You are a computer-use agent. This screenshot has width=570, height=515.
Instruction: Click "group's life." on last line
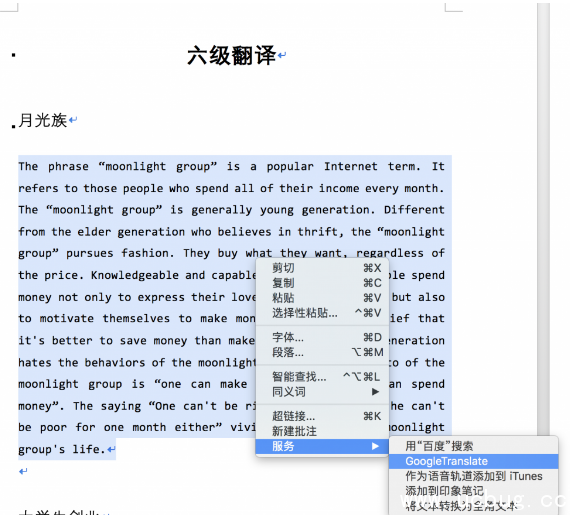click(62, 450)
